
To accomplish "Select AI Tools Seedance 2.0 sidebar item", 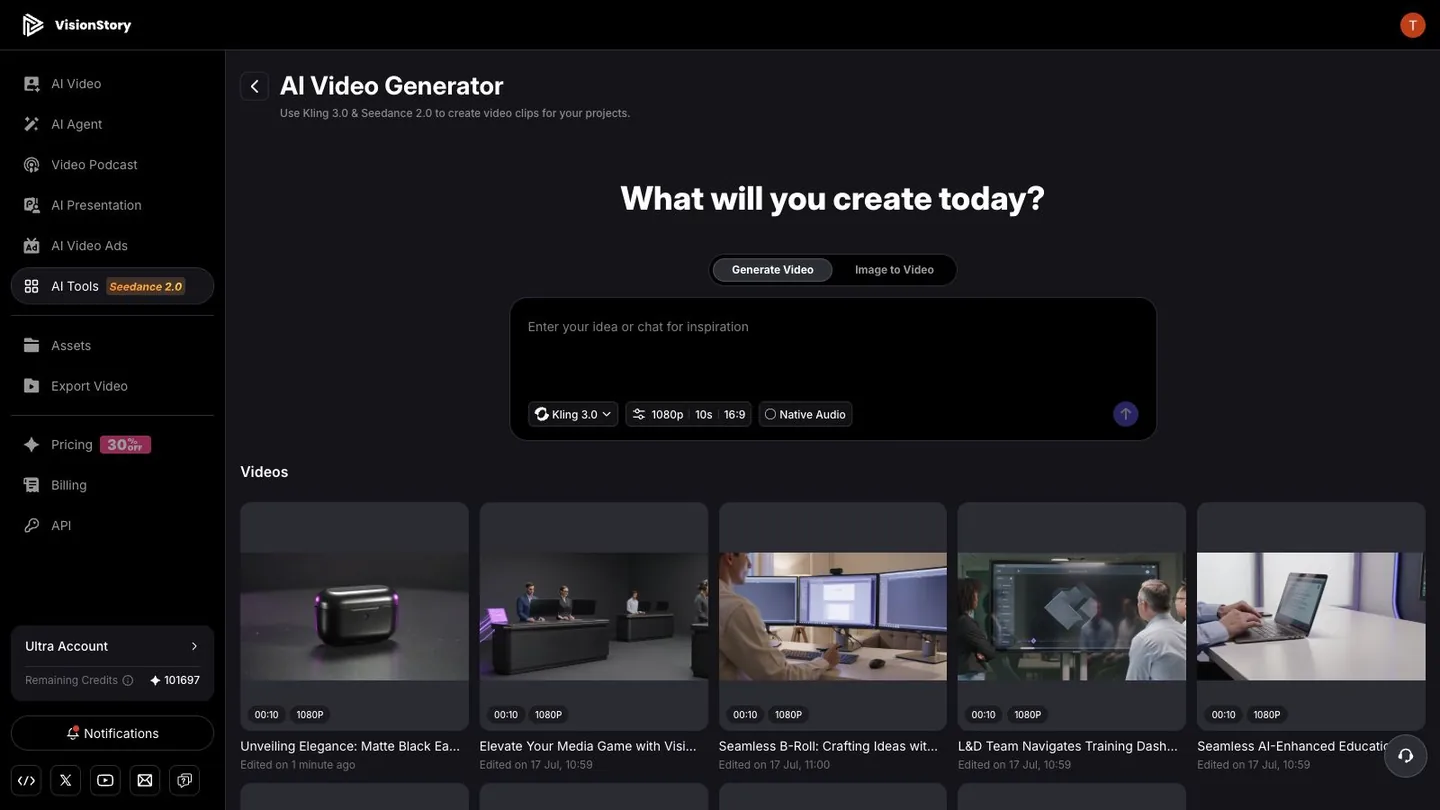I will (x=112, y=286).
